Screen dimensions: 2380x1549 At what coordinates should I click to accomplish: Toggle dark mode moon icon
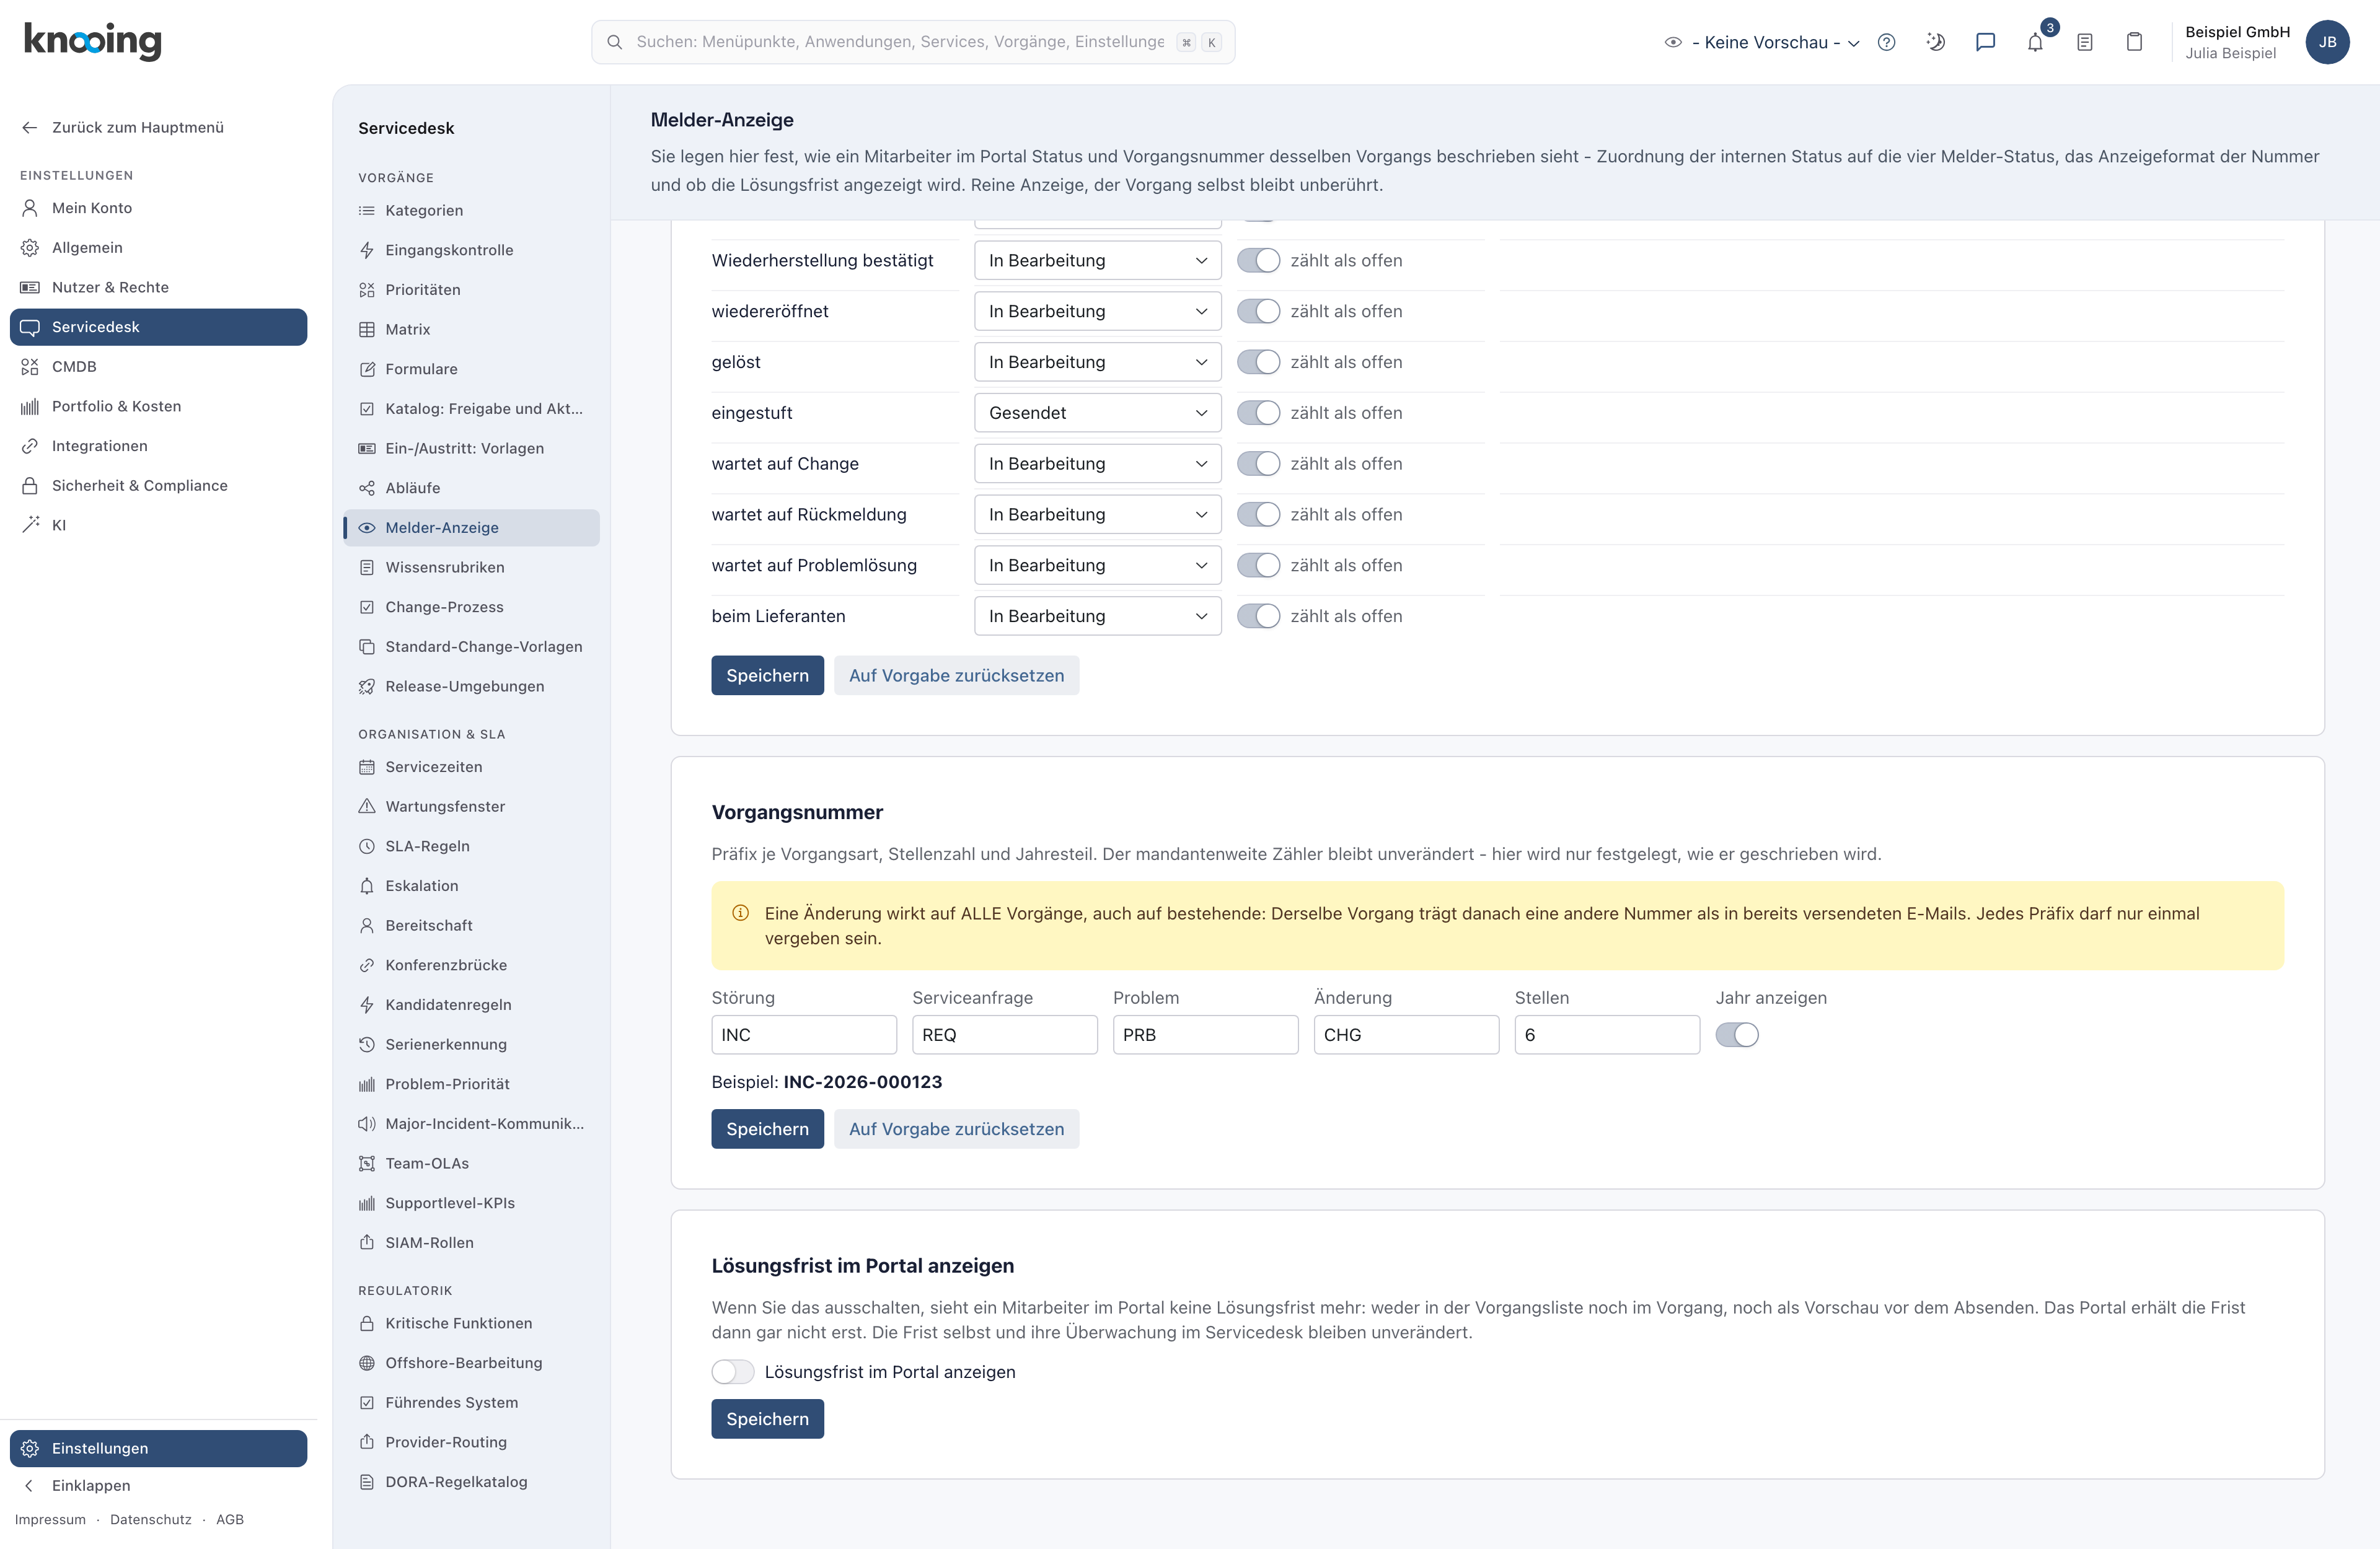click(x=1936, y=42)
